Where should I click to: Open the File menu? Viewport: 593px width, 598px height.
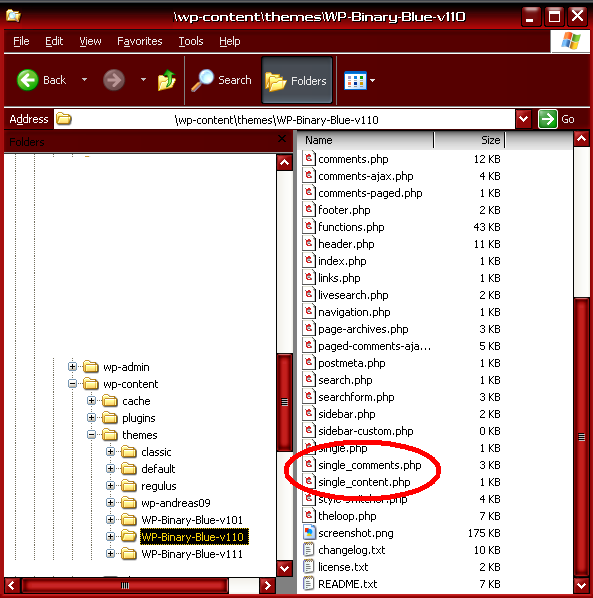[21, 41]
